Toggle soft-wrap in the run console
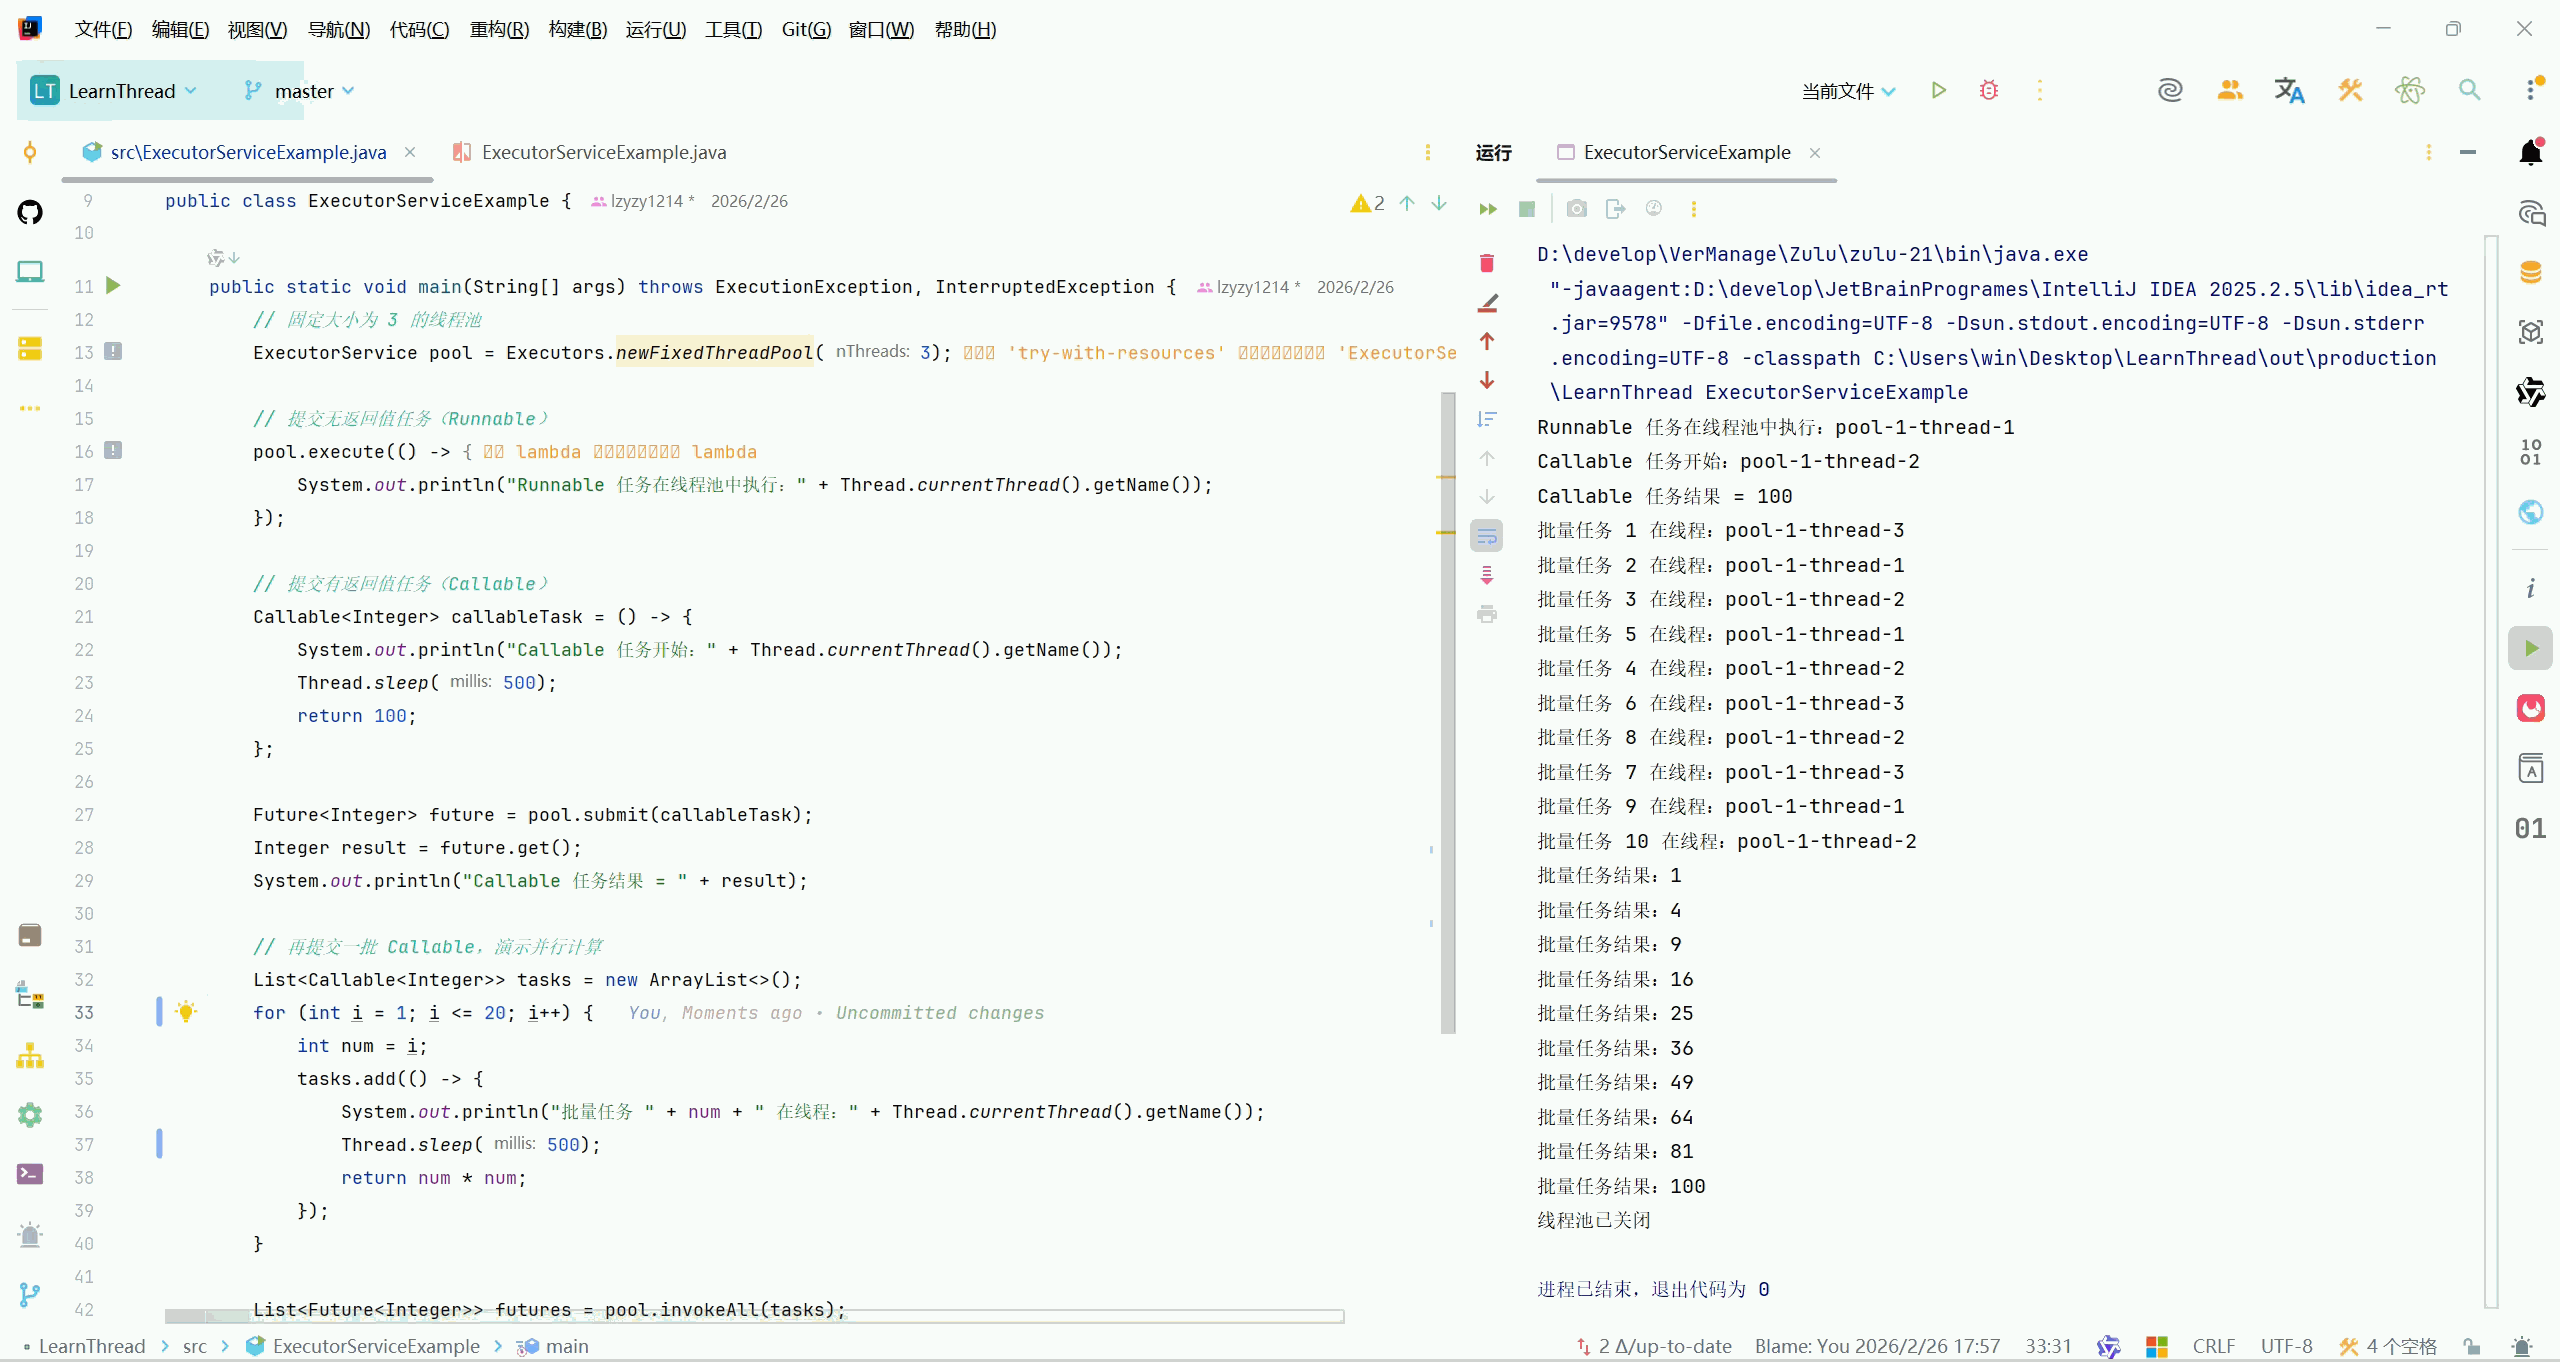This screenshot has width=2560, height=1362. tap(1487, 536)
